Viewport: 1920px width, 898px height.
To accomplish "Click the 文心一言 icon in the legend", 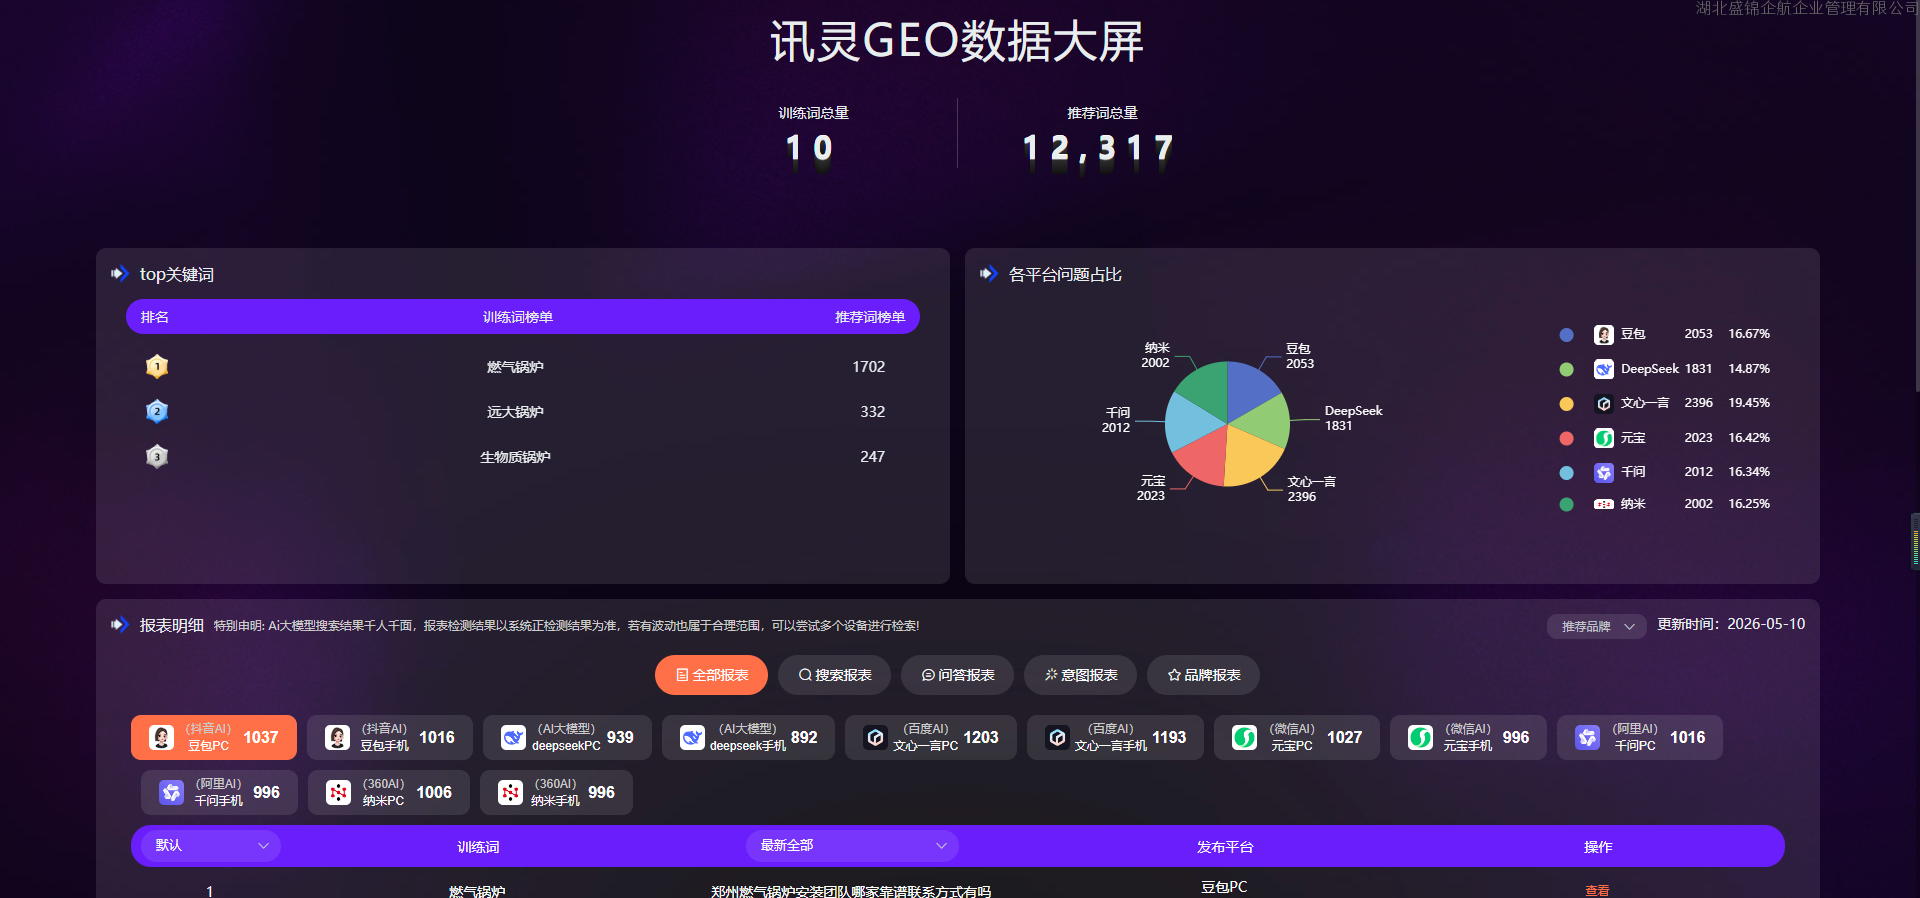I will pos(1604,404).
